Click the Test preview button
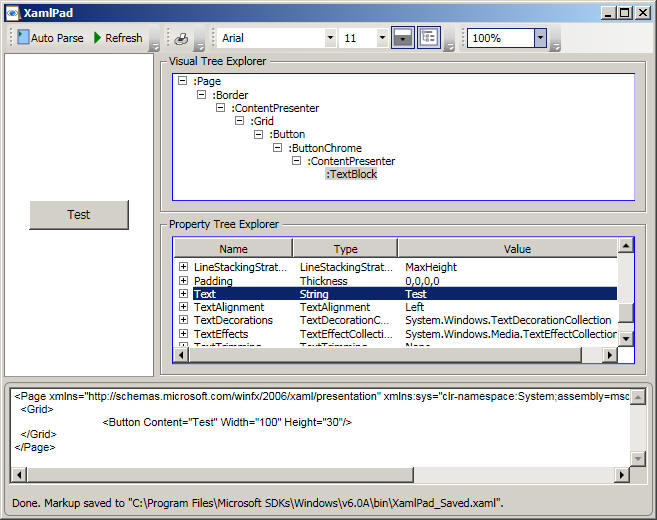 click(79, 215)
